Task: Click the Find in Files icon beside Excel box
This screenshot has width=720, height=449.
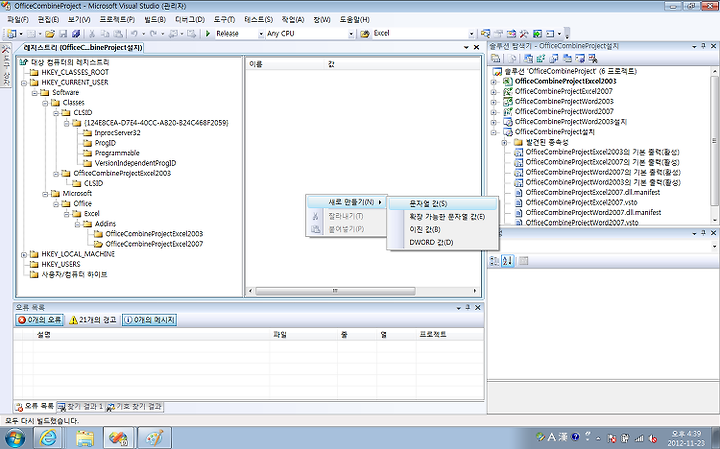Action: (x=365, y=34)
